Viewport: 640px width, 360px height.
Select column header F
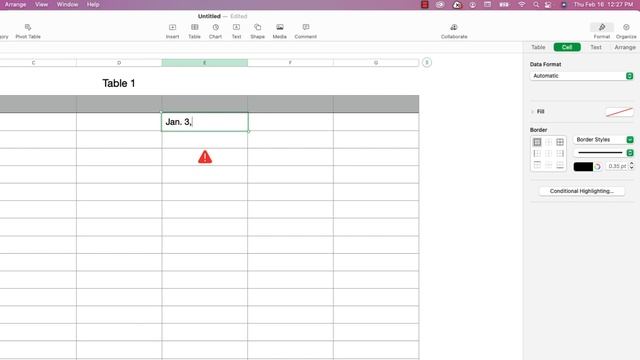290,63
